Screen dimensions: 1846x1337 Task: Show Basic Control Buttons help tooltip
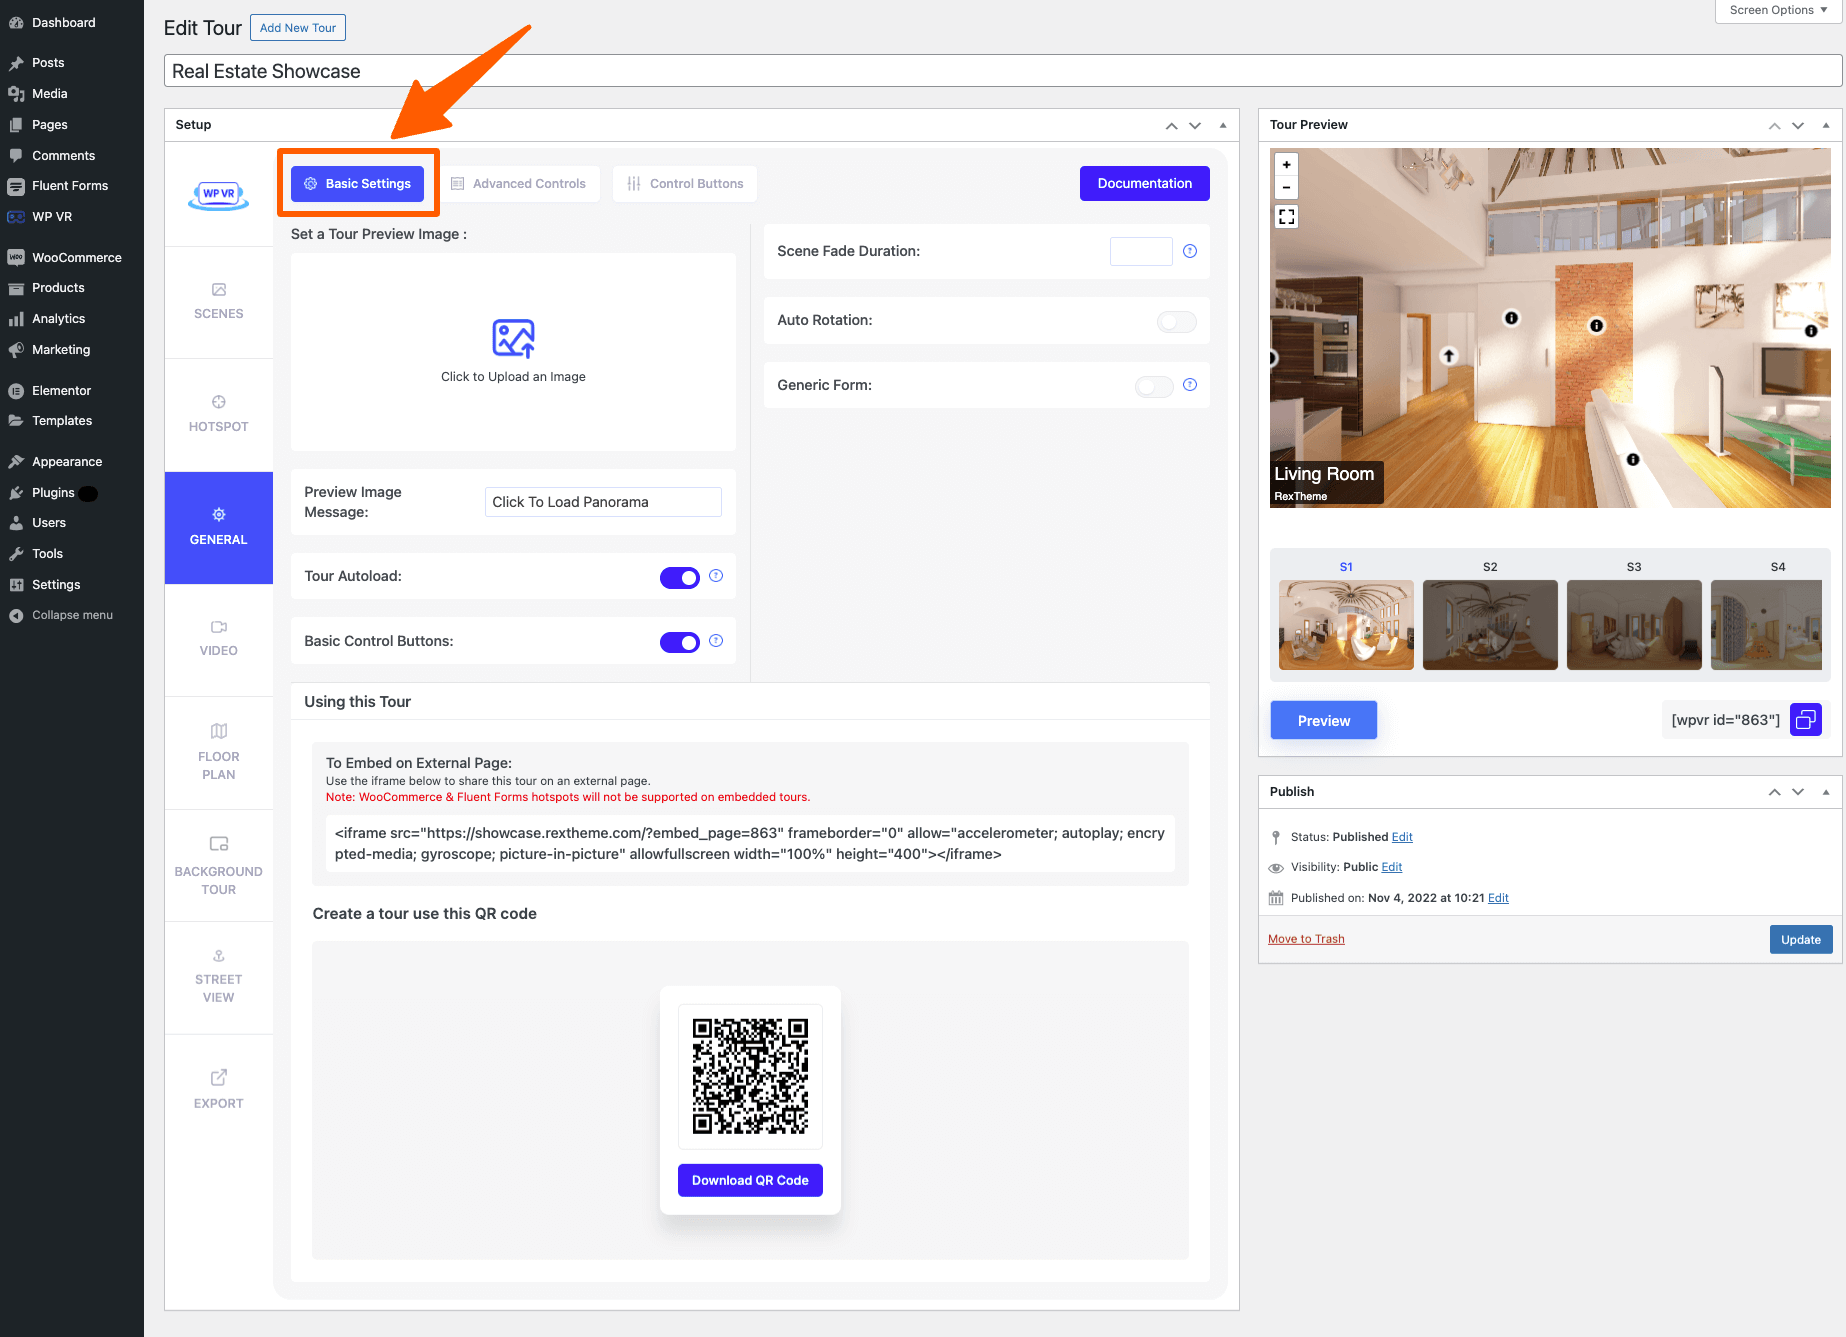pyautogui.click(x=716, y=641)
